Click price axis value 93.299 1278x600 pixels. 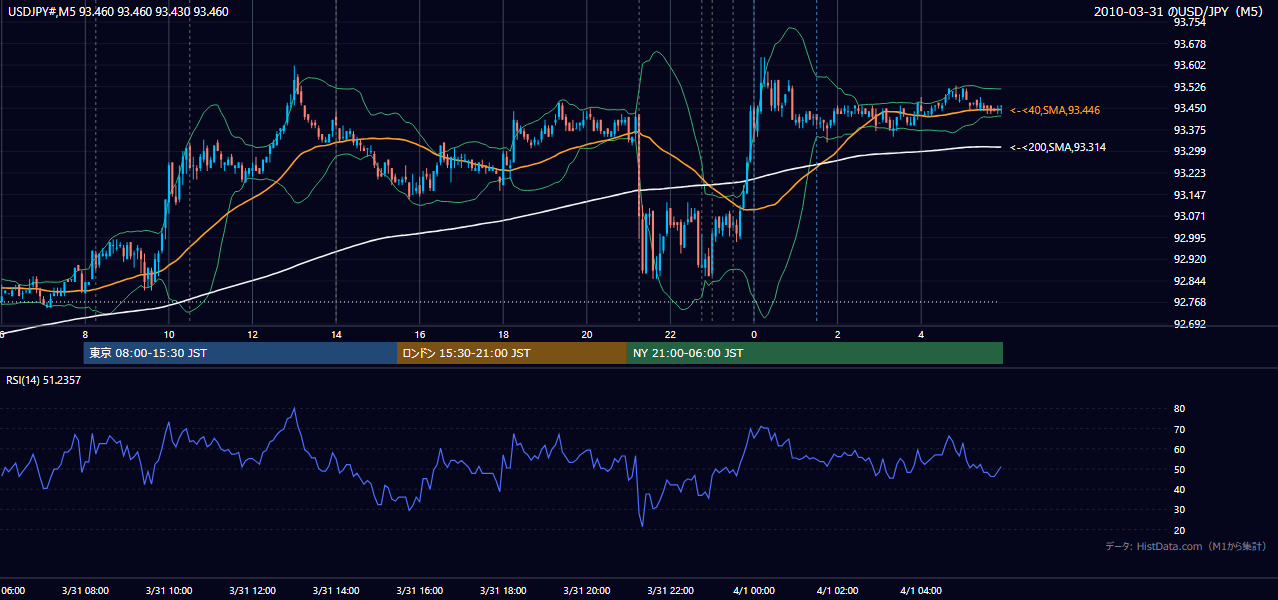1188,152
